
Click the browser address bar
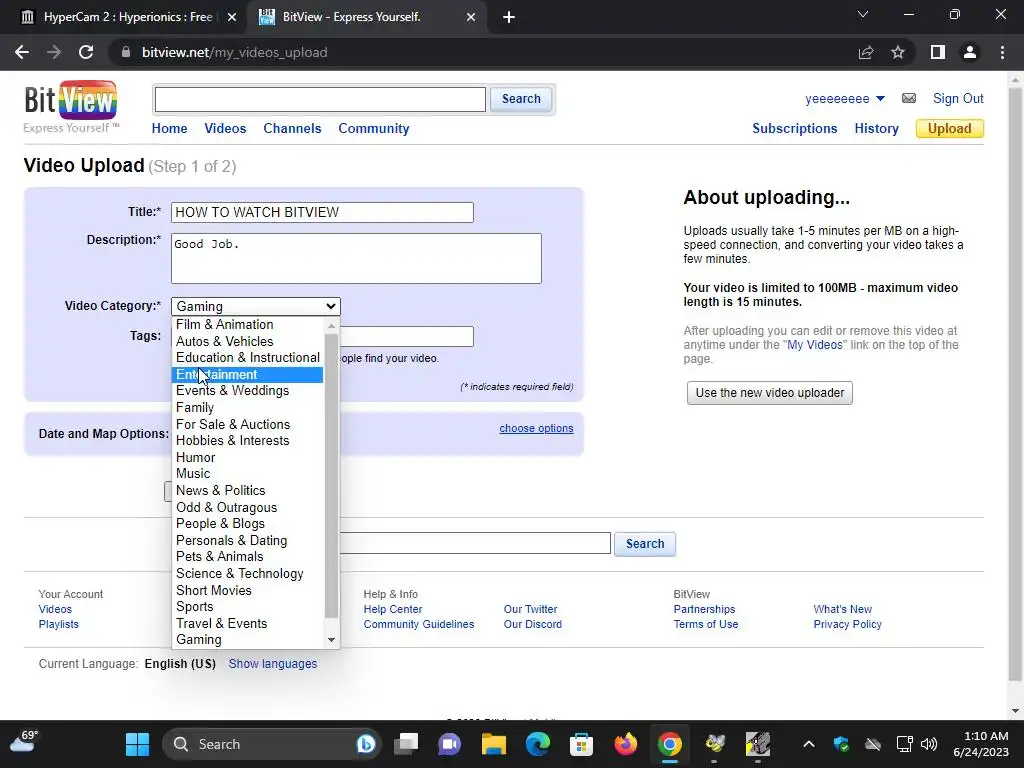(x=483, y=52)
